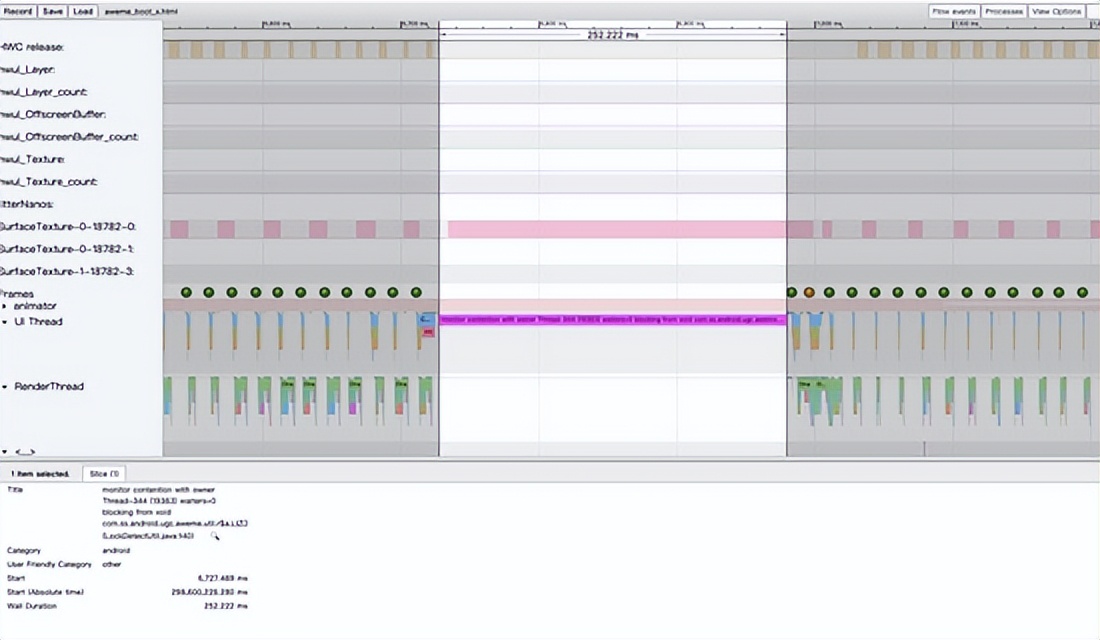
Task: Select the magenta monitor contention slice
Action: tap(612, 320)
